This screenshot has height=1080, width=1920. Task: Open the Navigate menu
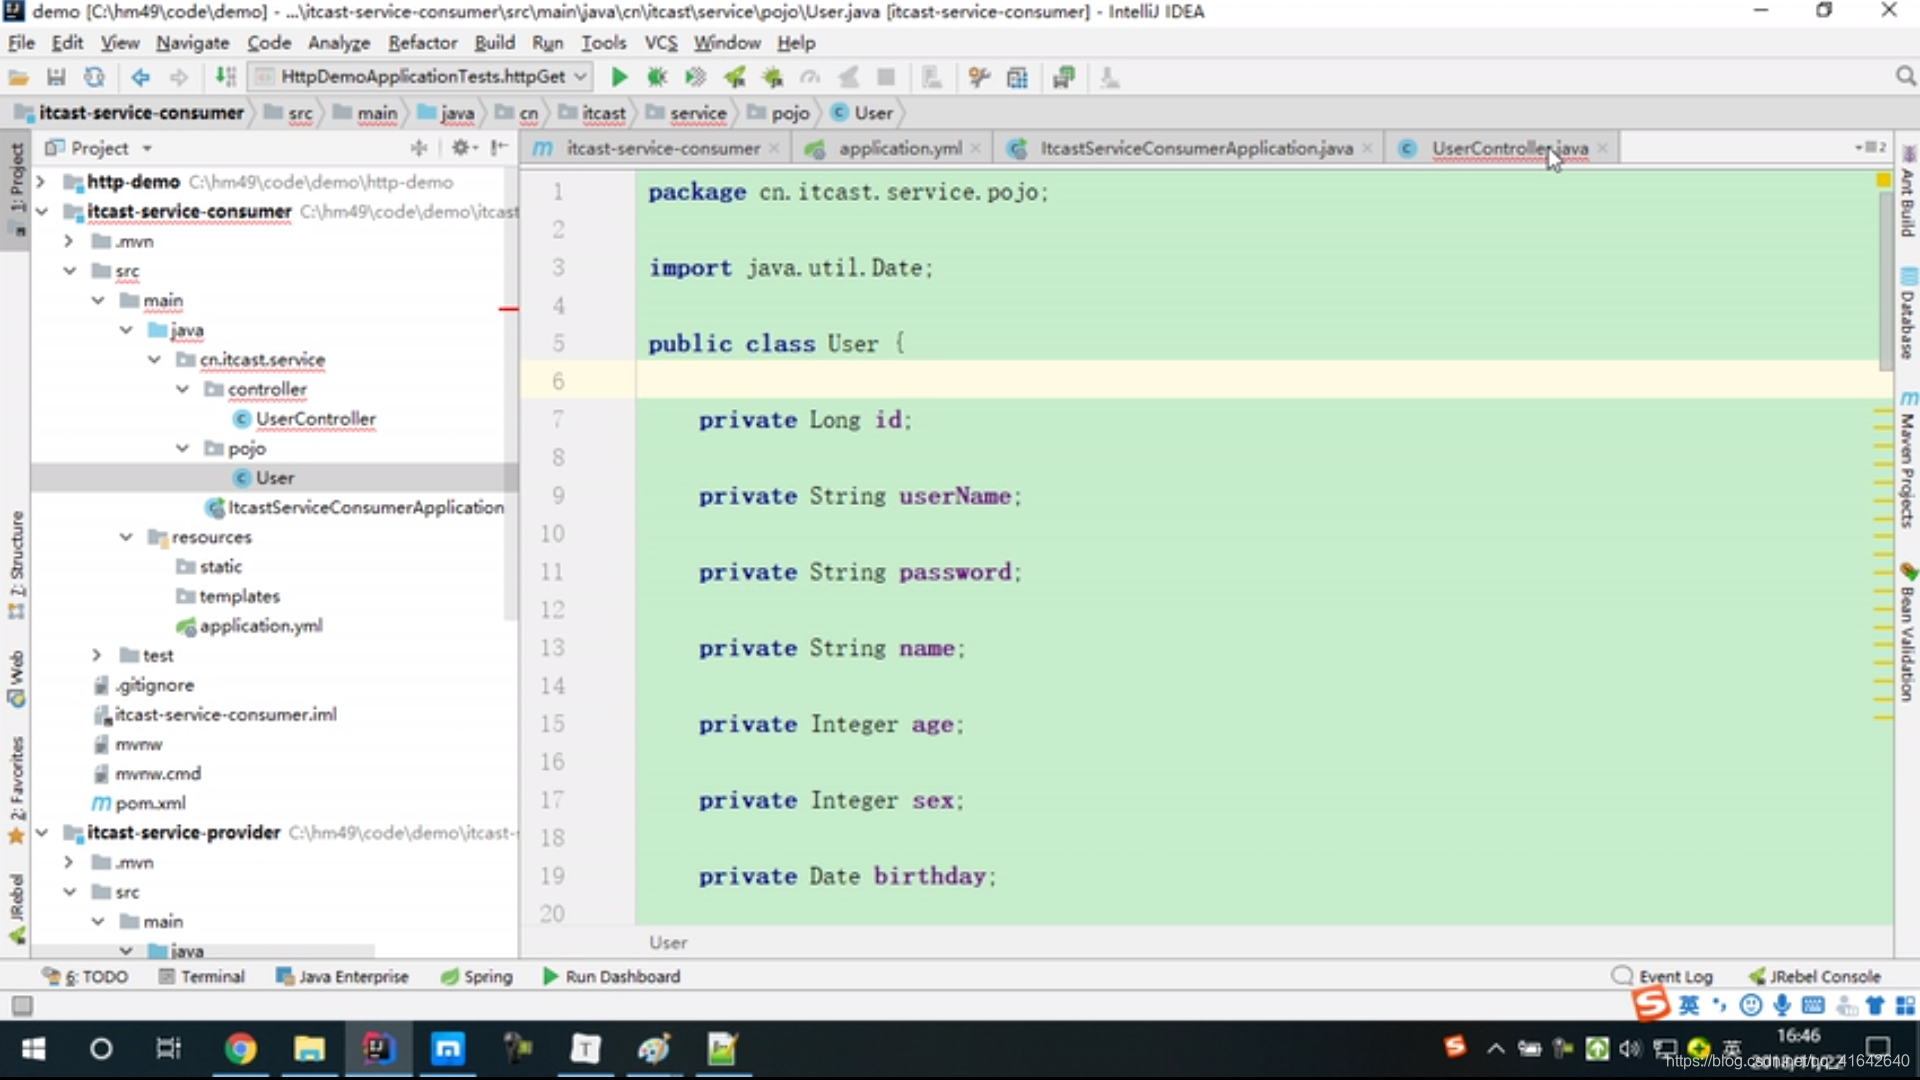pos(192,43)
